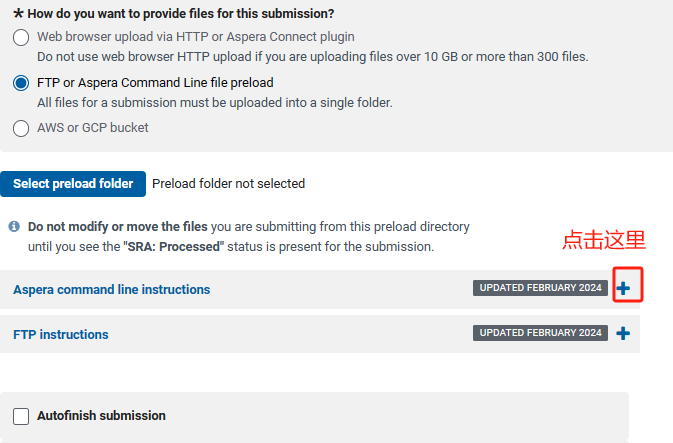This screenshot has height=443, width=673.
Task: Click Updated February 2024 badge in FTP row
Action: click(540, 333)
